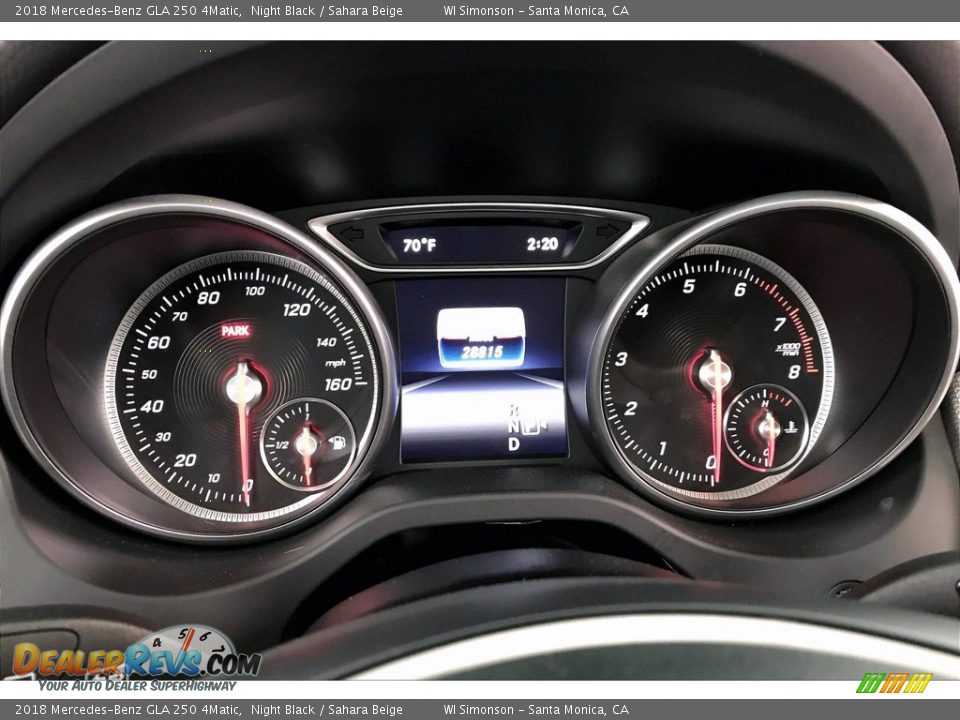Click the 80 mark on the speedometer
This screenshot has width=960, height=720.
[208, 298]
